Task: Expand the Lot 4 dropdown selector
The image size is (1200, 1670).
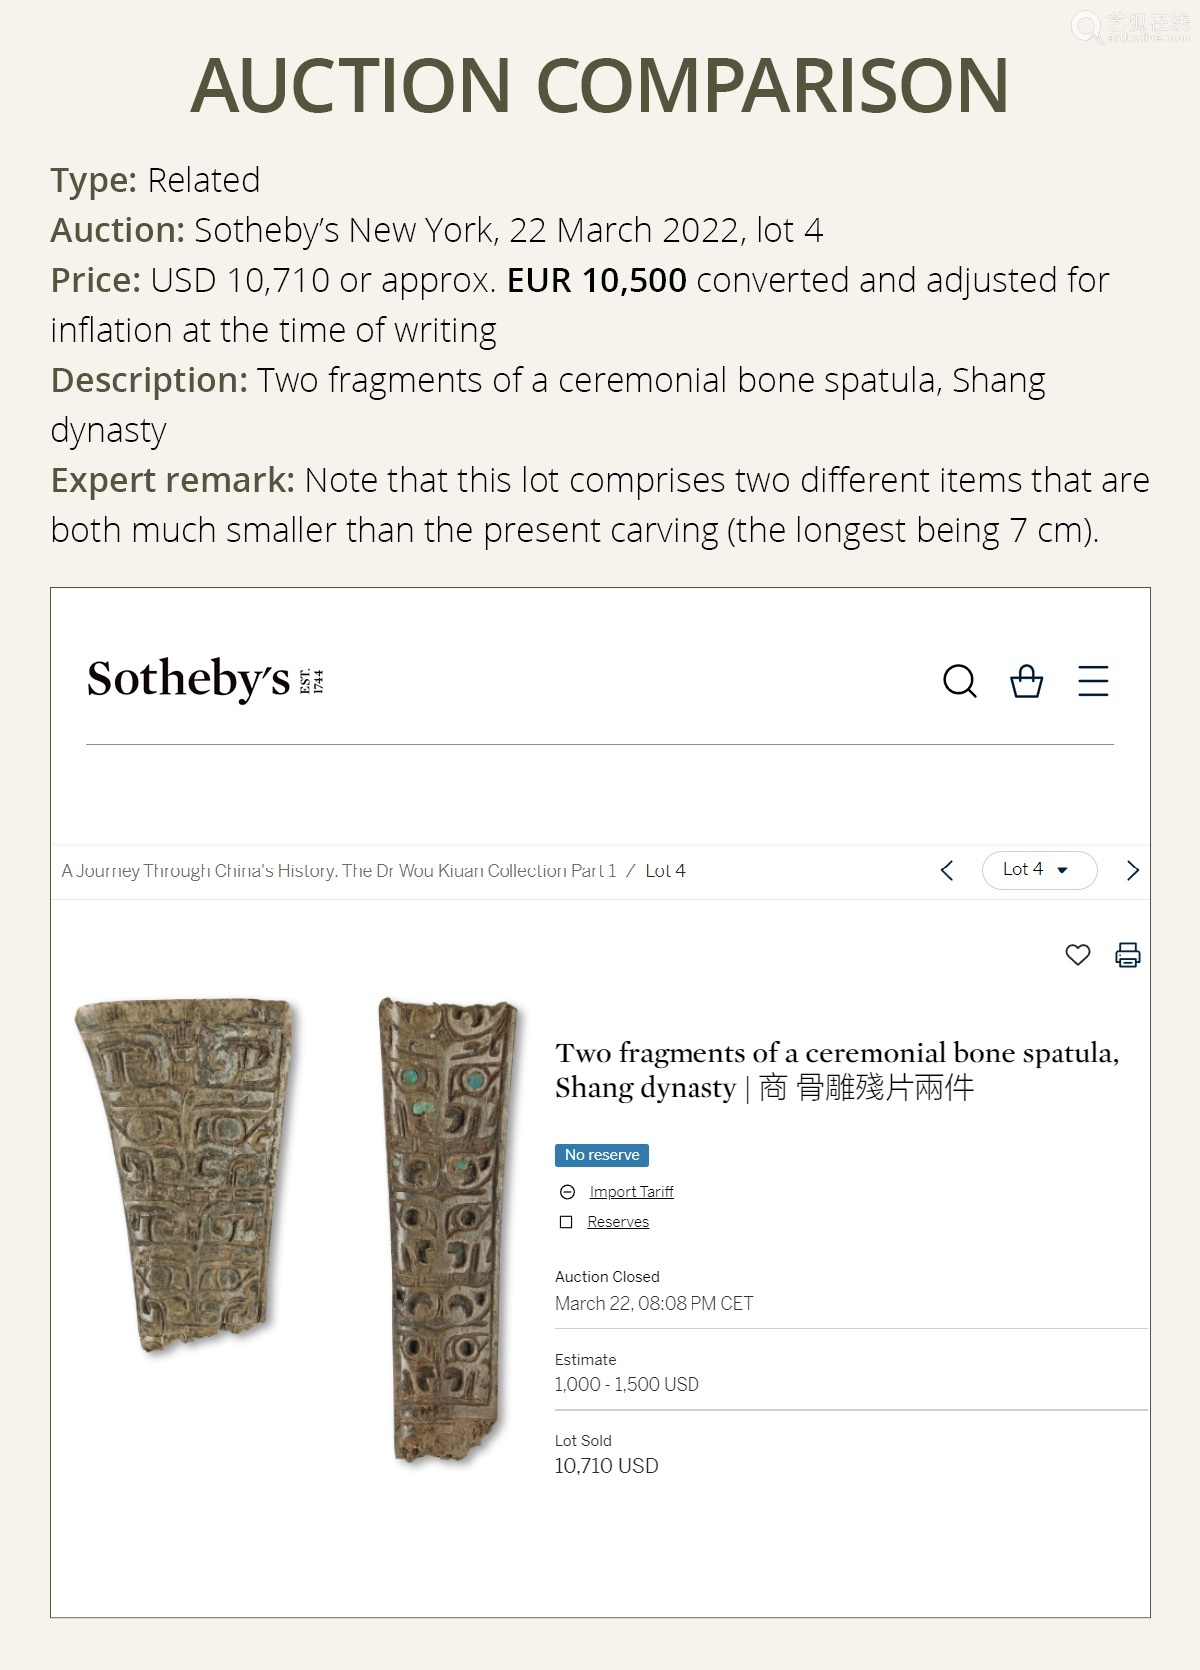Action: click(x=1039, y=870)
